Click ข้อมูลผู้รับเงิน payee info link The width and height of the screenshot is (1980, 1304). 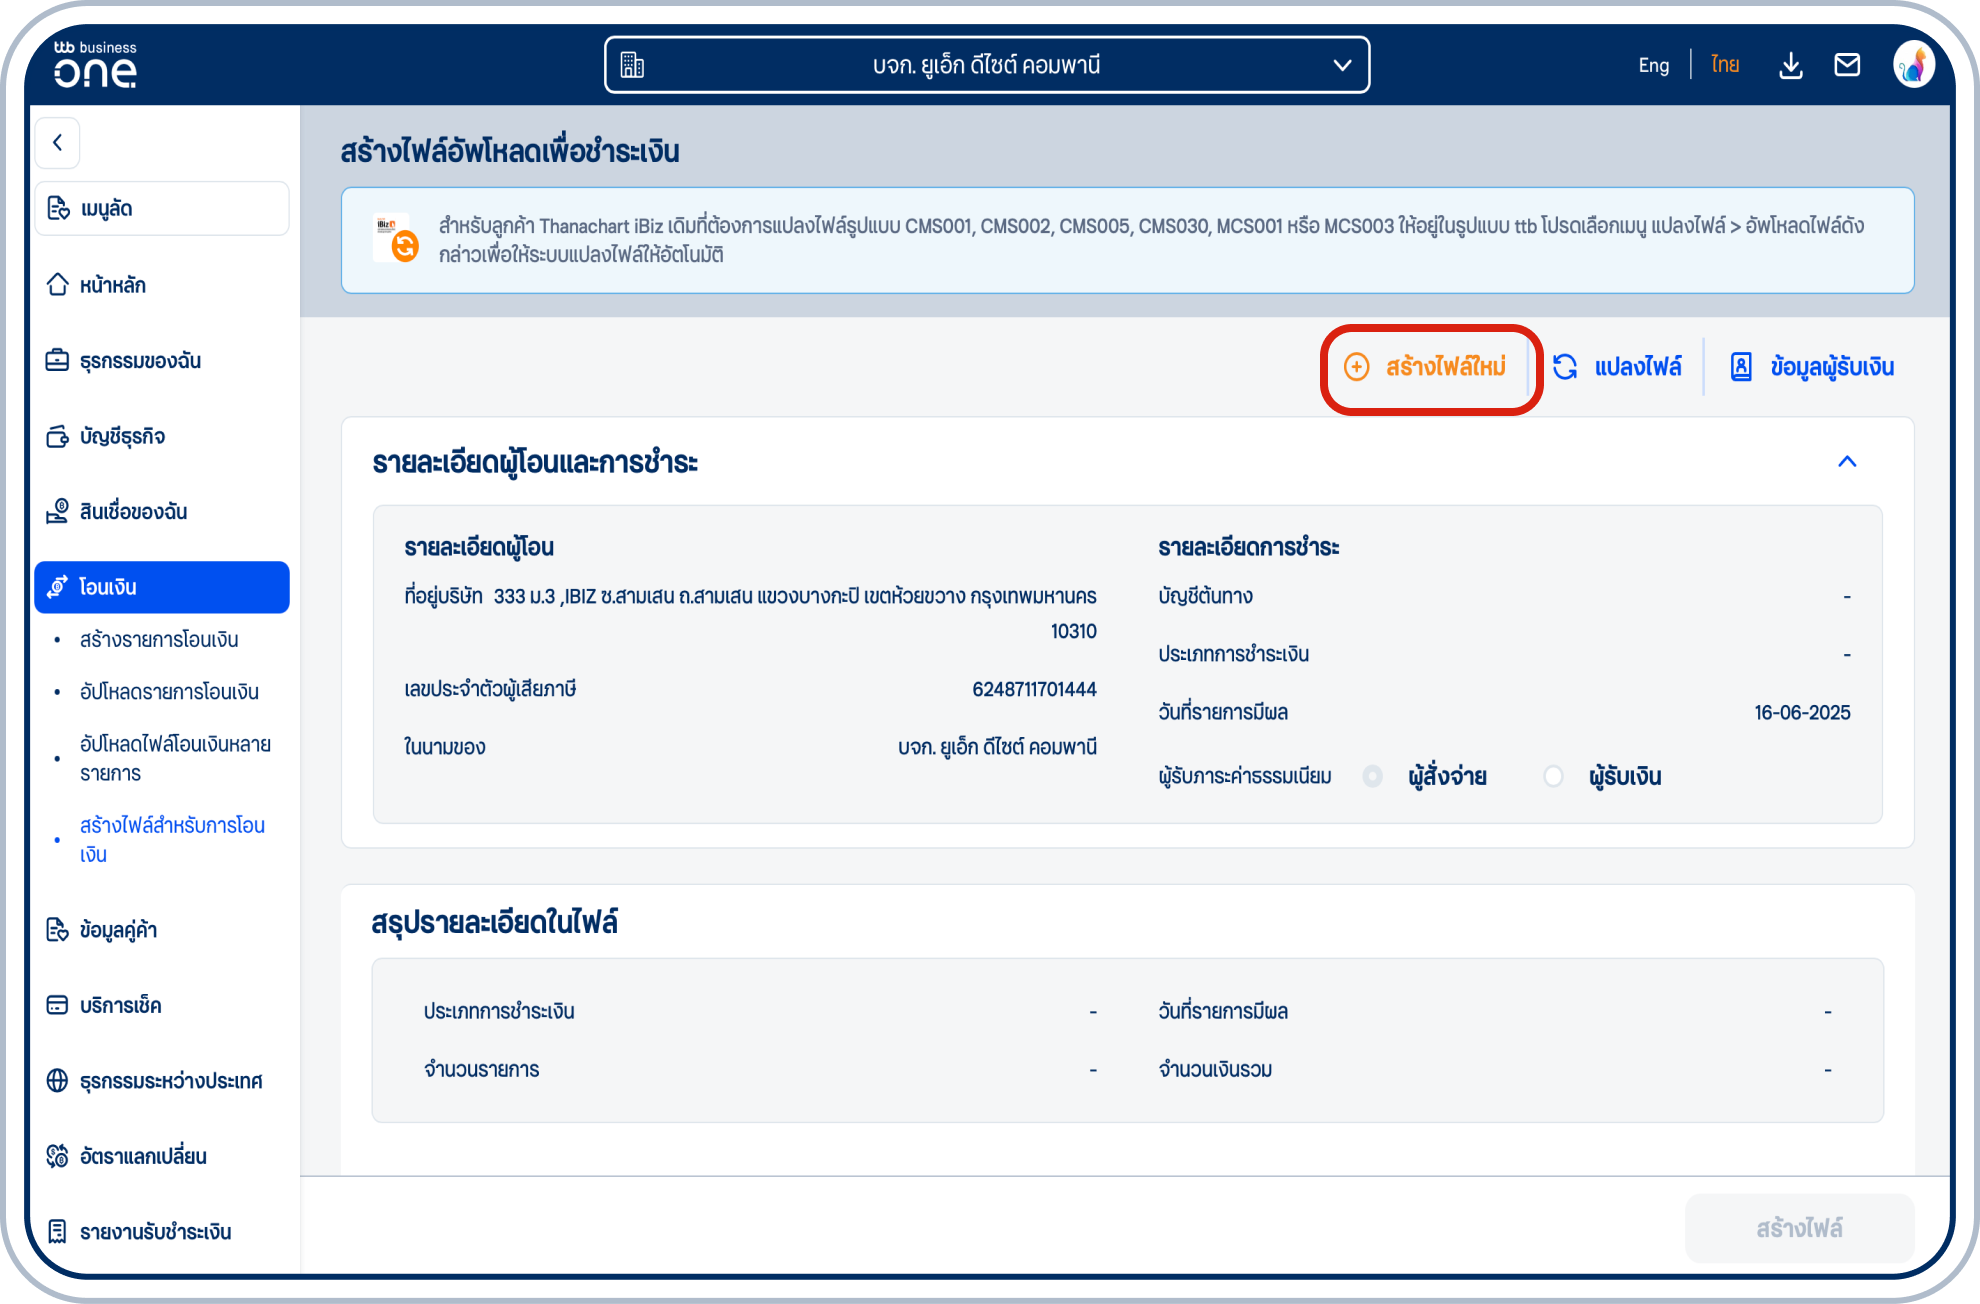(1813, 367)
